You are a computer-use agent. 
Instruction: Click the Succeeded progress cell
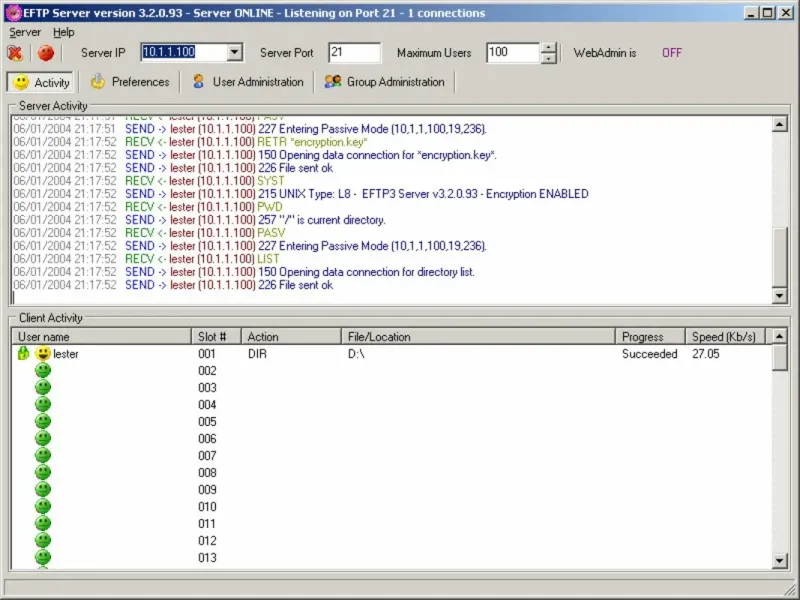(x=649, y=354)
